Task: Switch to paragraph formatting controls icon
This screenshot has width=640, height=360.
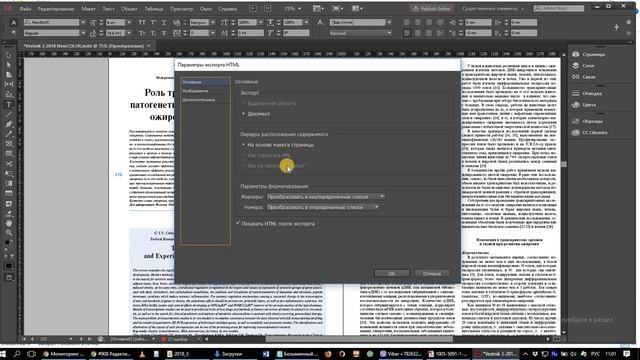Action: click(13, 33)
